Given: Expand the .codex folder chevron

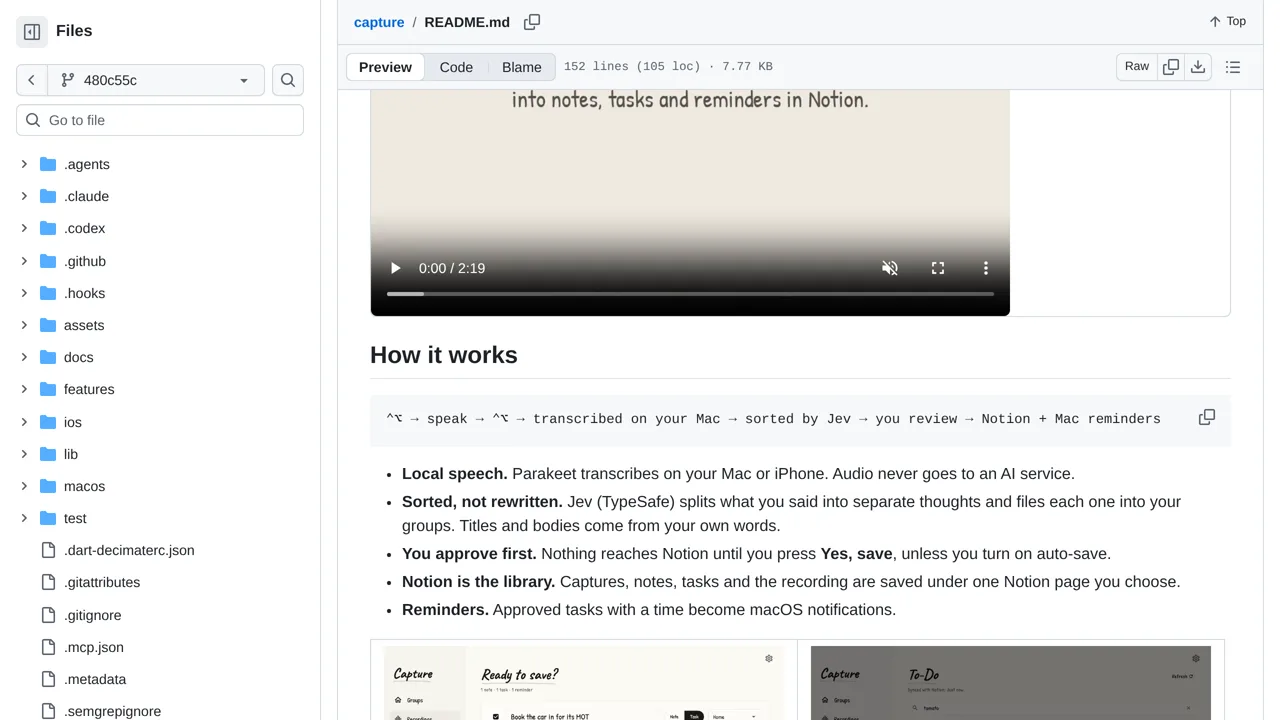Looking at the screenshot, I should click(x=24, y=228).
